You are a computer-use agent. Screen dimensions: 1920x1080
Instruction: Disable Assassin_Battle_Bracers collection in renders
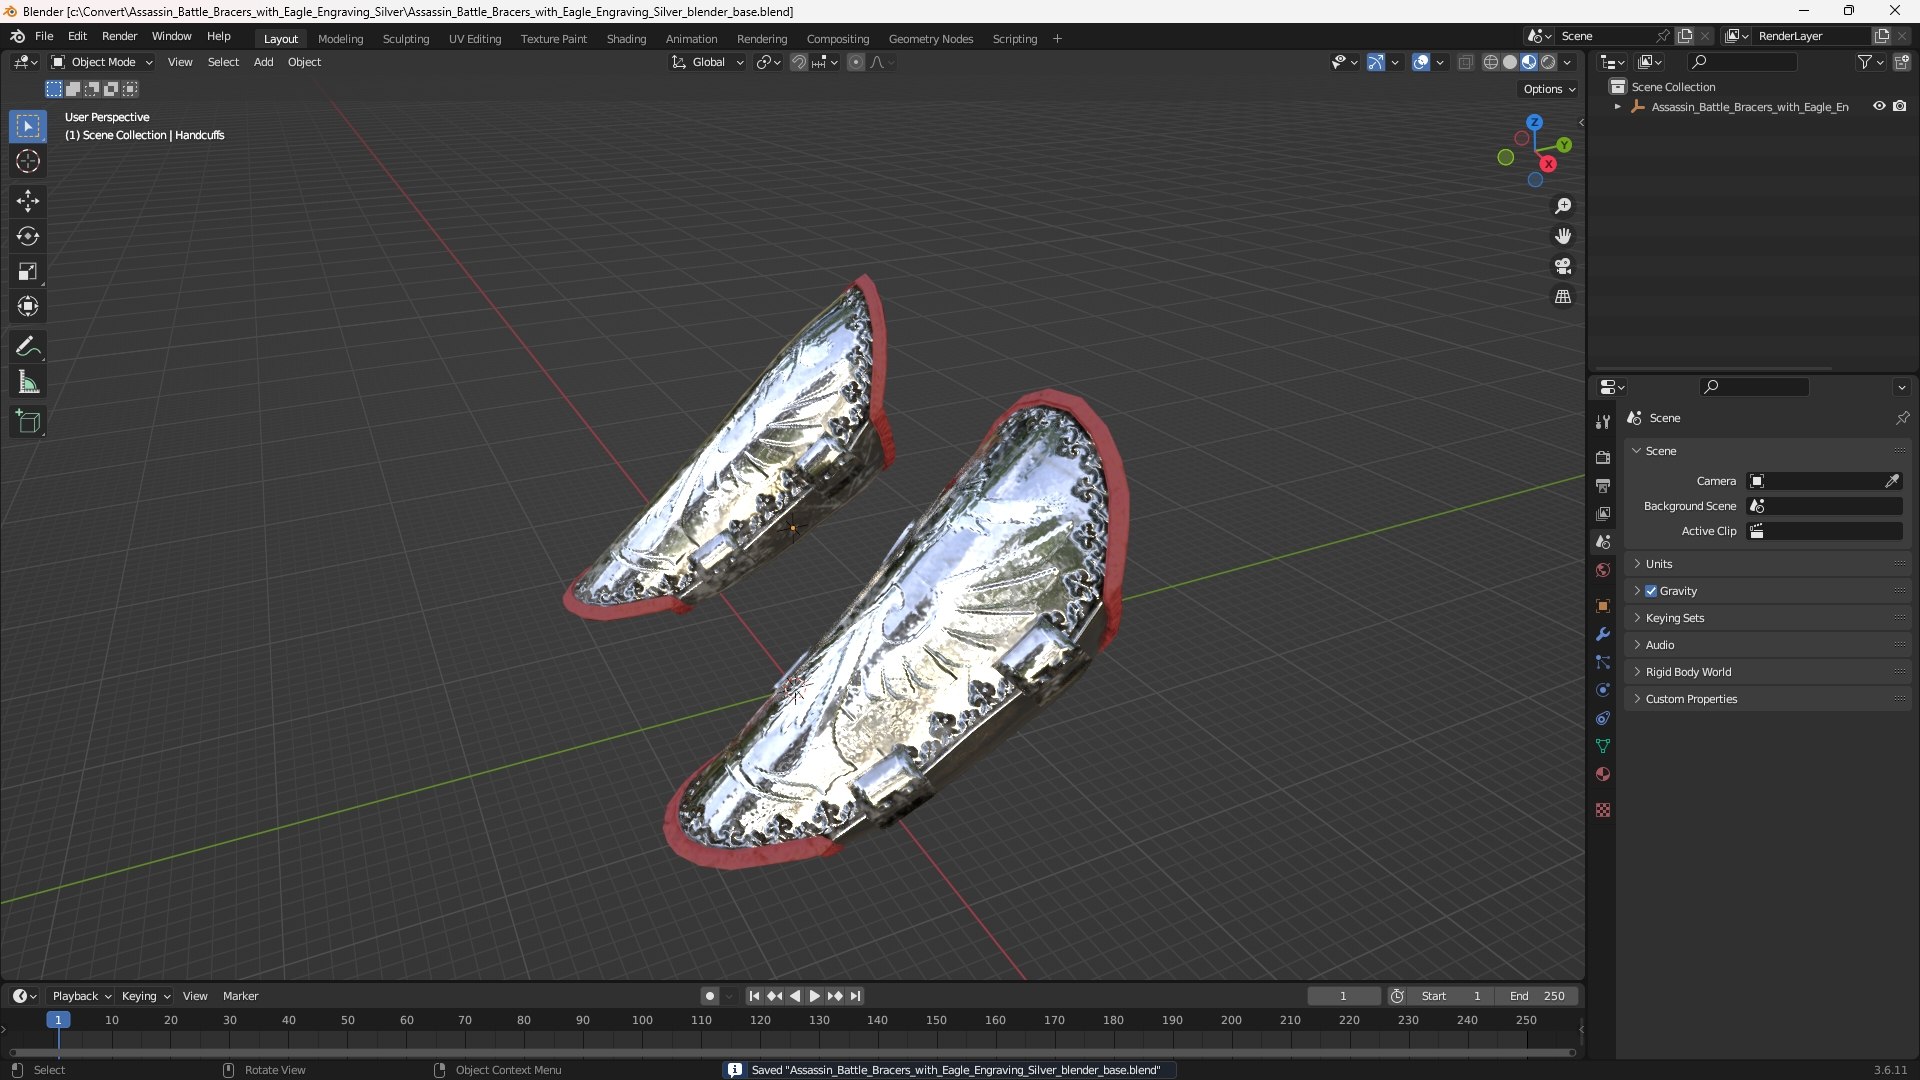click(1900, 106)
